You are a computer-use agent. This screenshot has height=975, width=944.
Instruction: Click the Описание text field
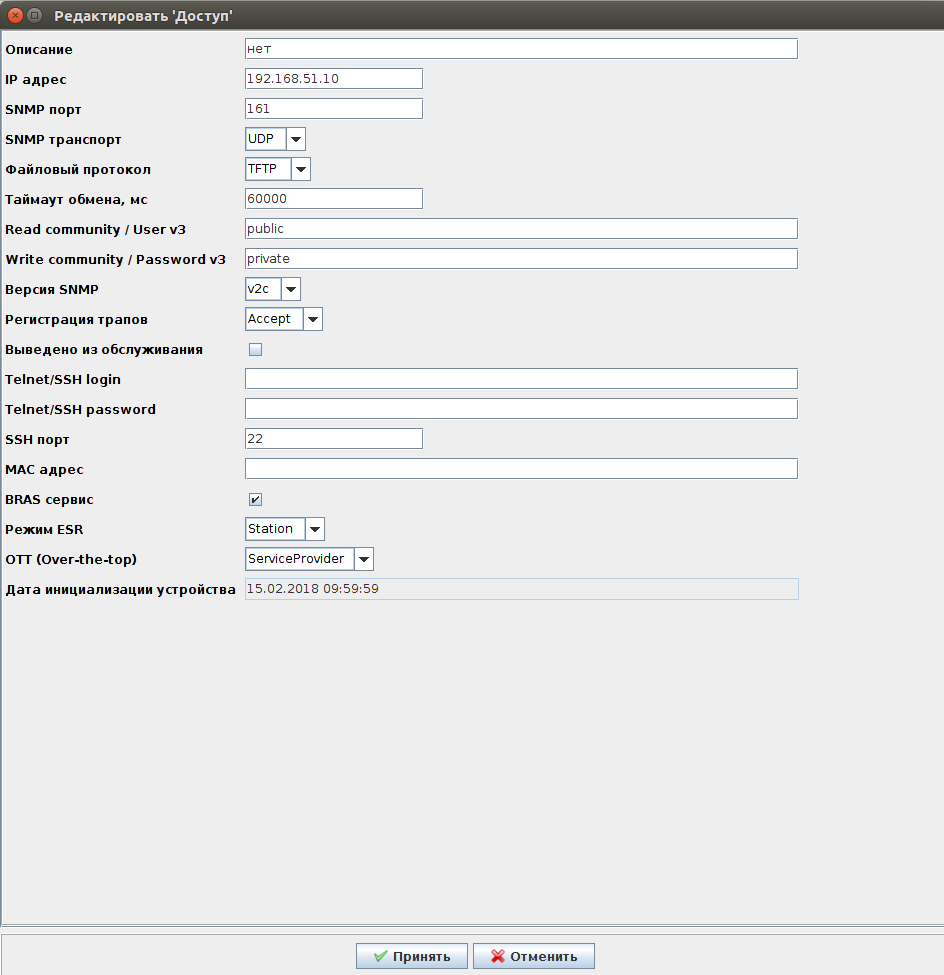[521, 49]
